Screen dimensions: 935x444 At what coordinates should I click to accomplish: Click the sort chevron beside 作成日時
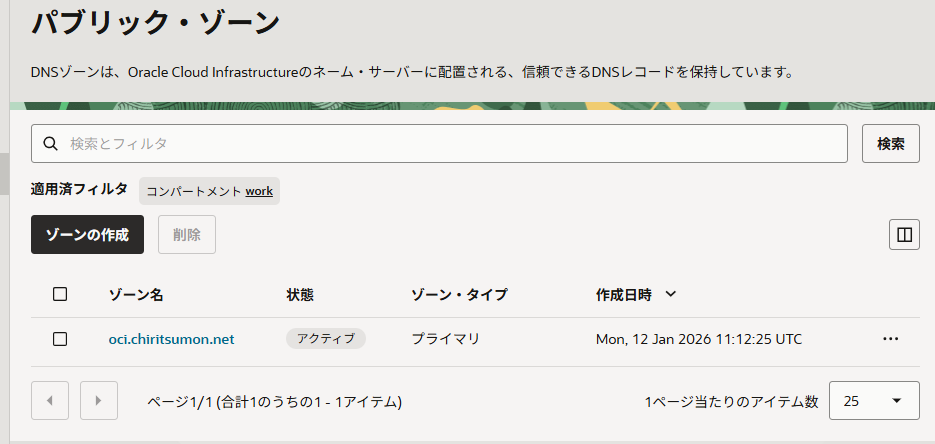click(x=670, y=295)
